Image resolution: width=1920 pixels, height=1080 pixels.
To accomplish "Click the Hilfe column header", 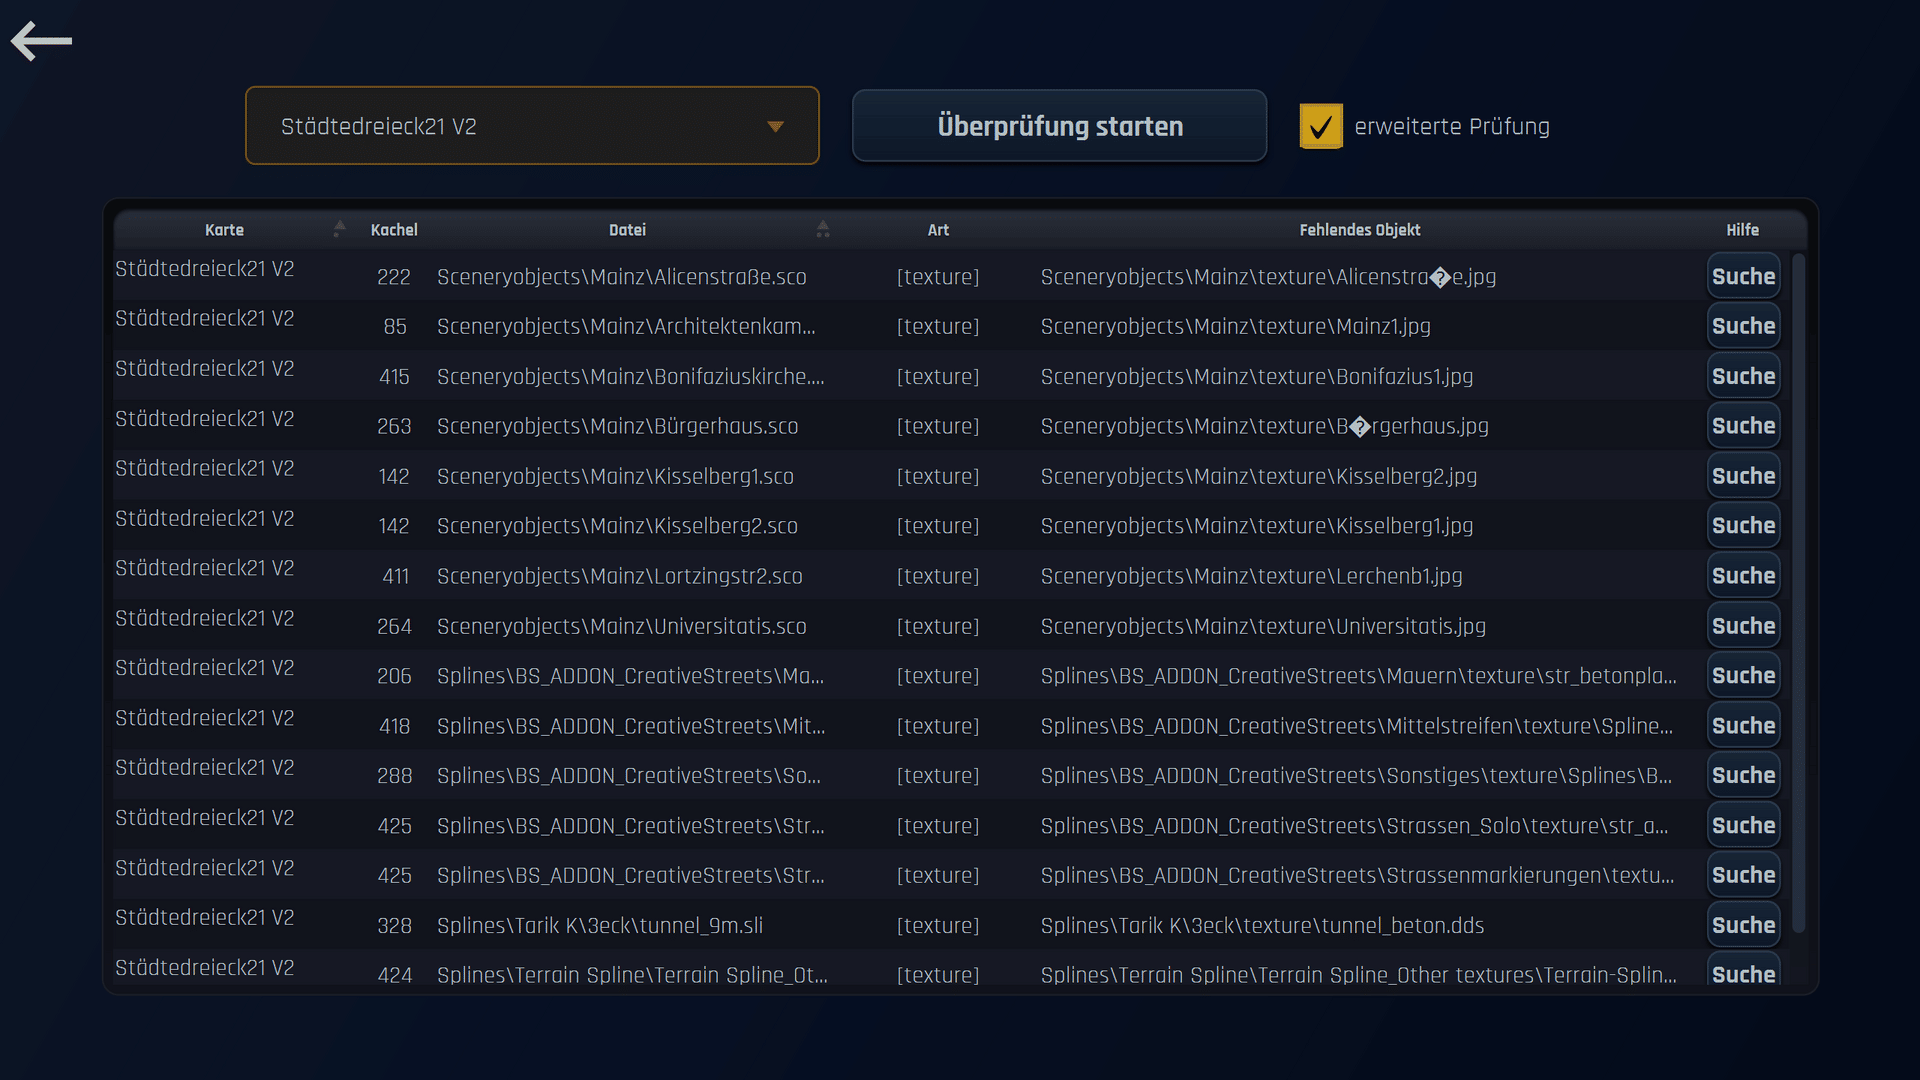I will pyautogui.click(x=1741, y=230).
